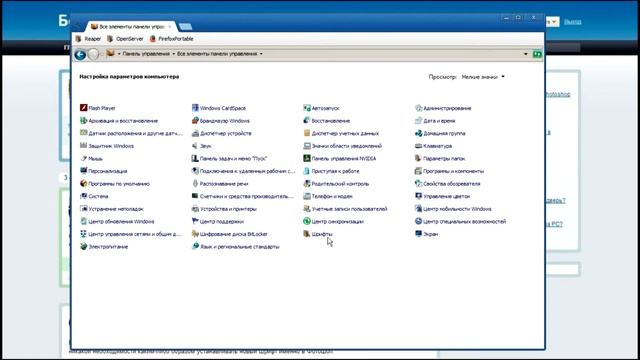
Task: Open the Домашняя группа icon
Action: pyautogui.click(x=418, y=133)
